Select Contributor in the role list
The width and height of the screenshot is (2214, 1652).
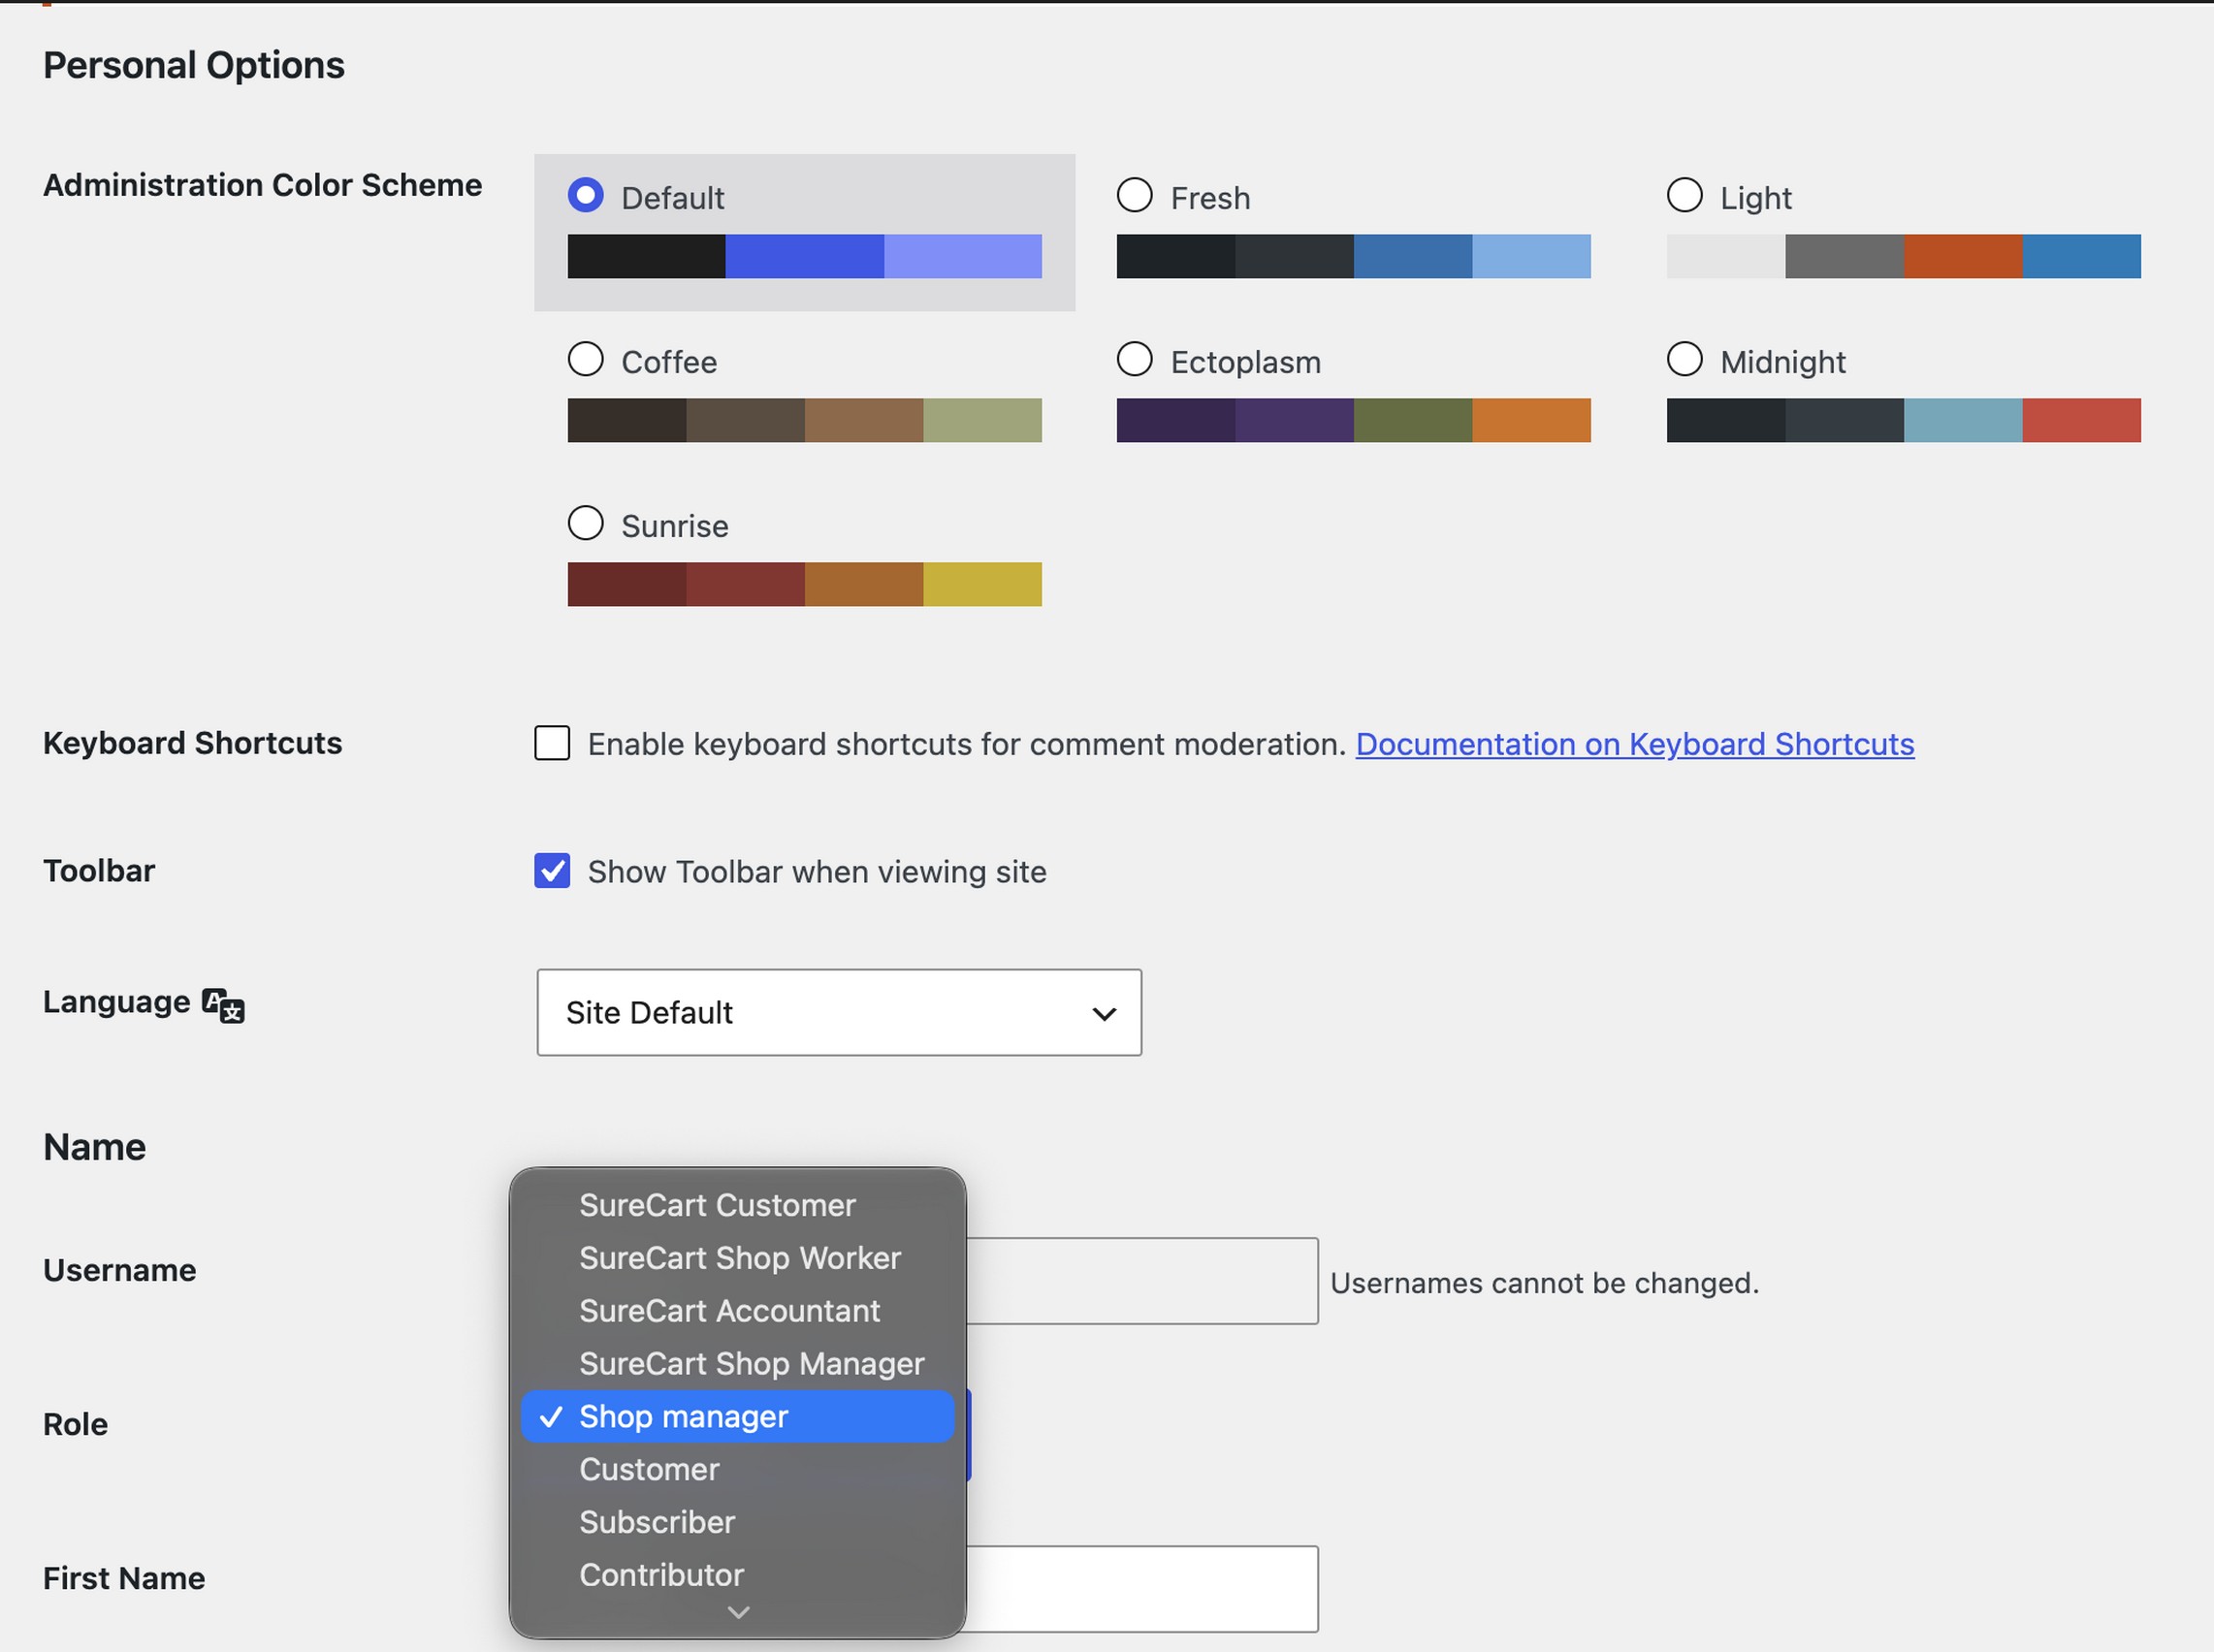point(738,1575)
